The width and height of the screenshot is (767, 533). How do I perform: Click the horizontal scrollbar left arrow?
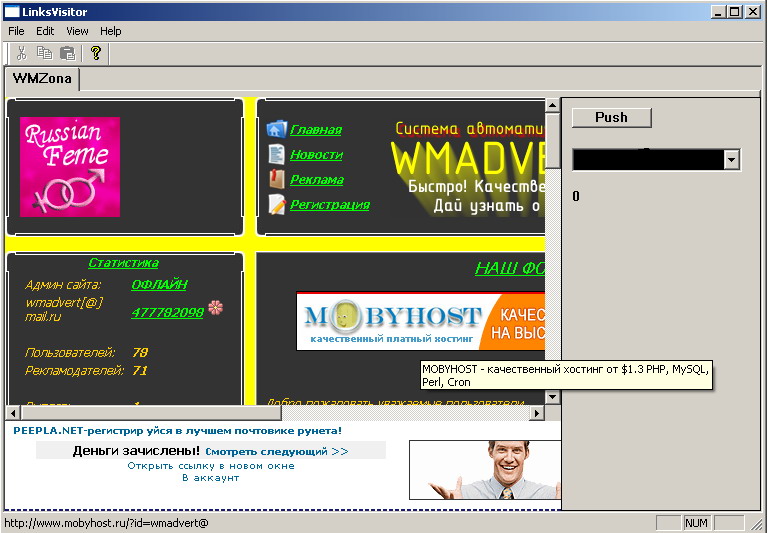13,413
